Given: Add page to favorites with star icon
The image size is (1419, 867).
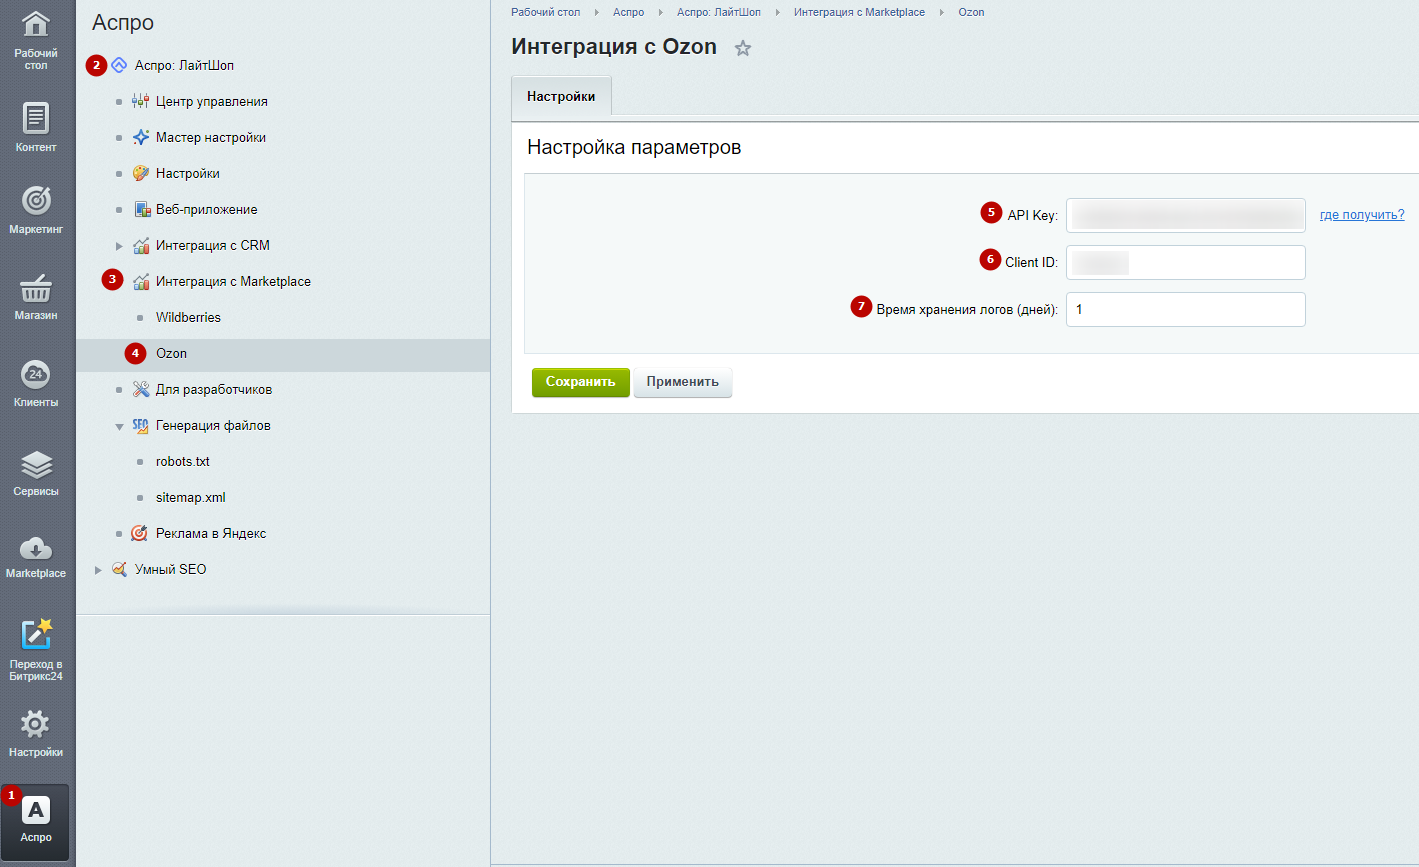Looking at the screenshot, I should tap(743, 48).
